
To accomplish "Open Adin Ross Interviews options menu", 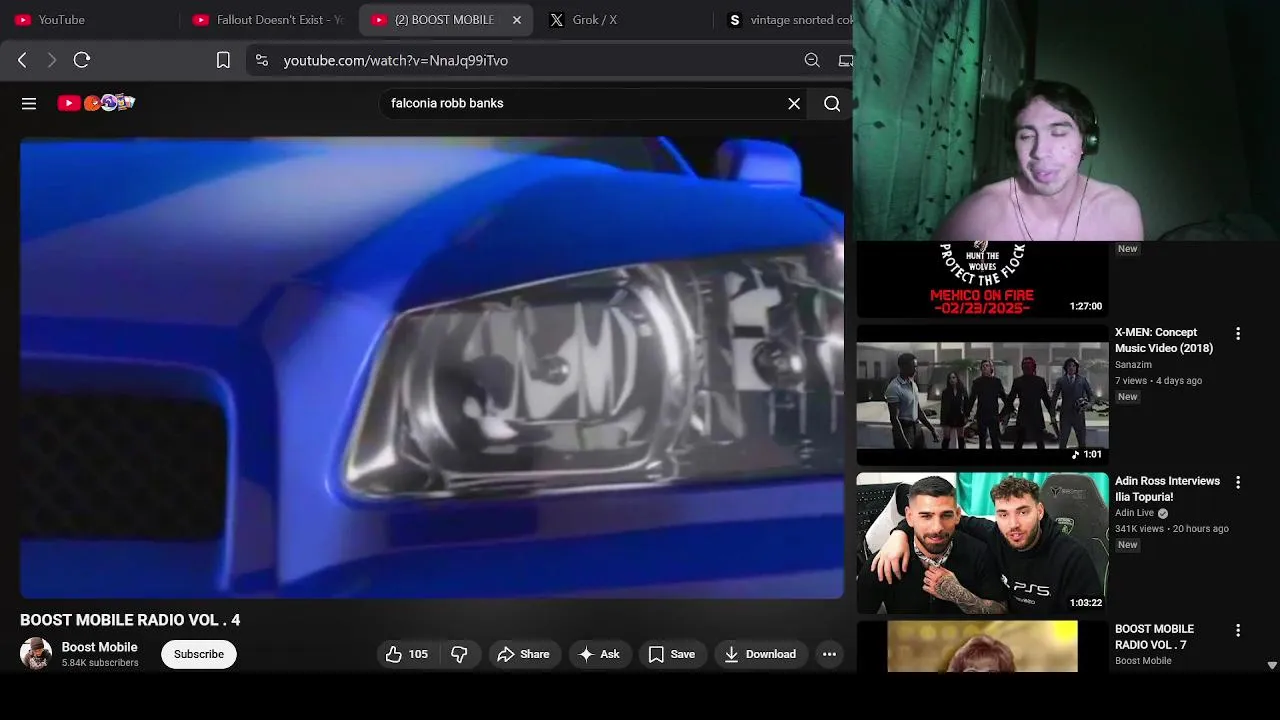I will point(1238,482).
